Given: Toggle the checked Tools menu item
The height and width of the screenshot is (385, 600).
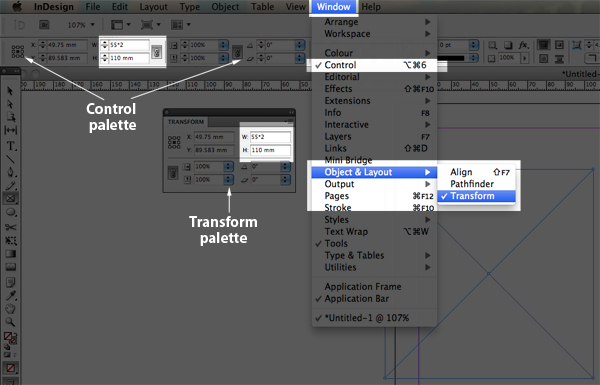Looking at the screenshot, I should [374, 243].
